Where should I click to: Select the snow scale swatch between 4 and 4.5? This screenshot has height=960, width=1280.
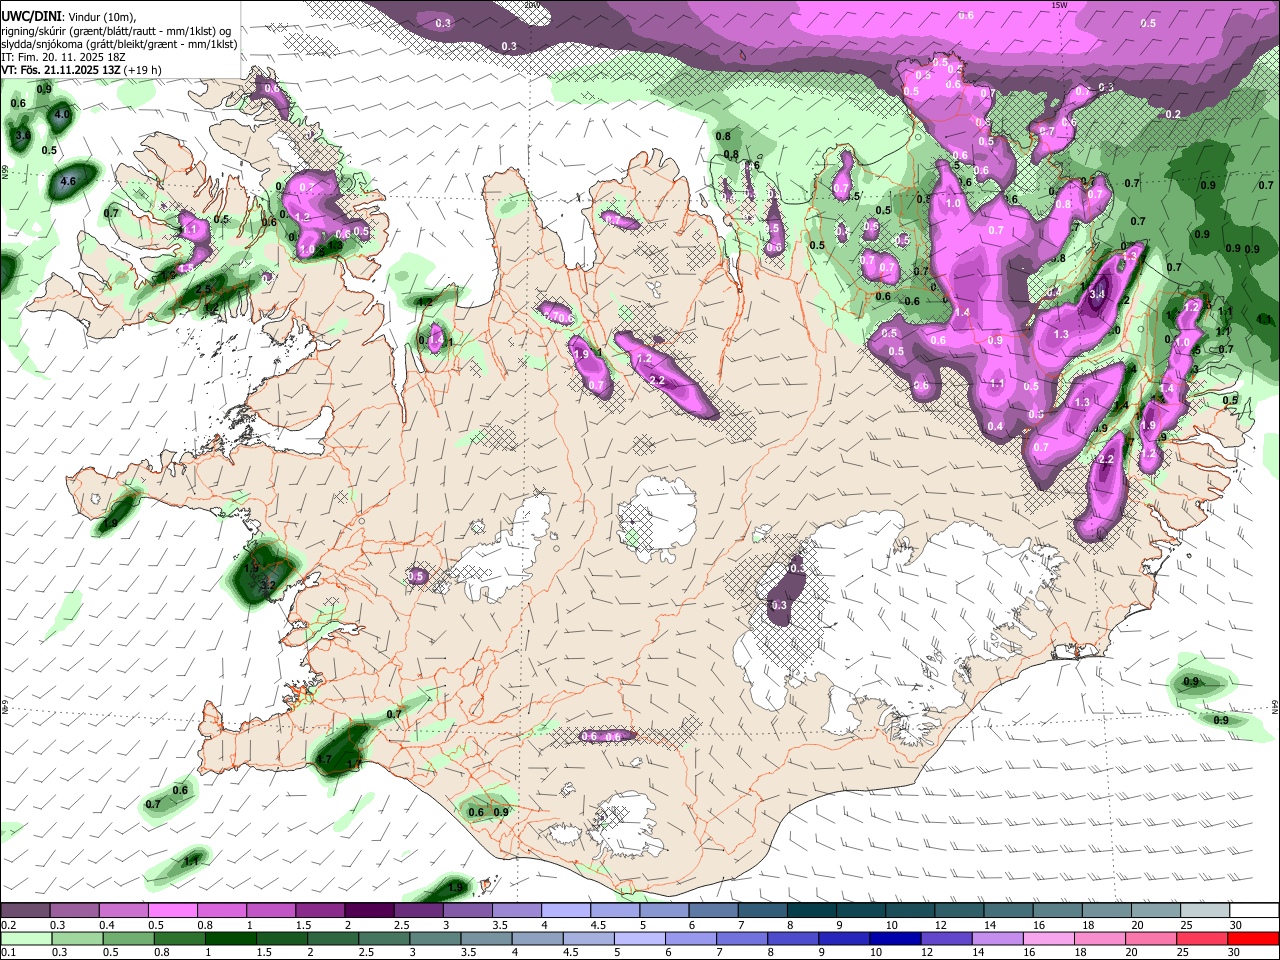click(566, 911)
